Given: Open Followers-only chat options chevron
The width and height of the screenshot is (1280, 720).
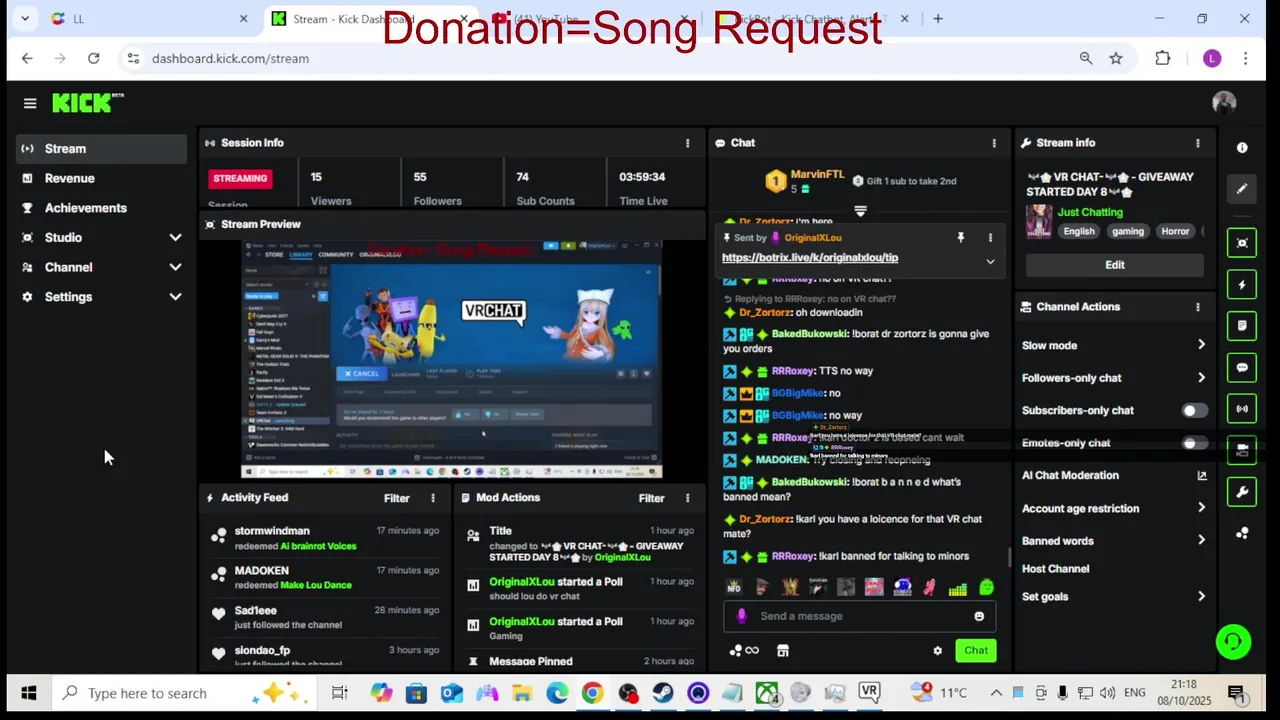Looking at the screenshot, I should click(x=1201, y=378).
